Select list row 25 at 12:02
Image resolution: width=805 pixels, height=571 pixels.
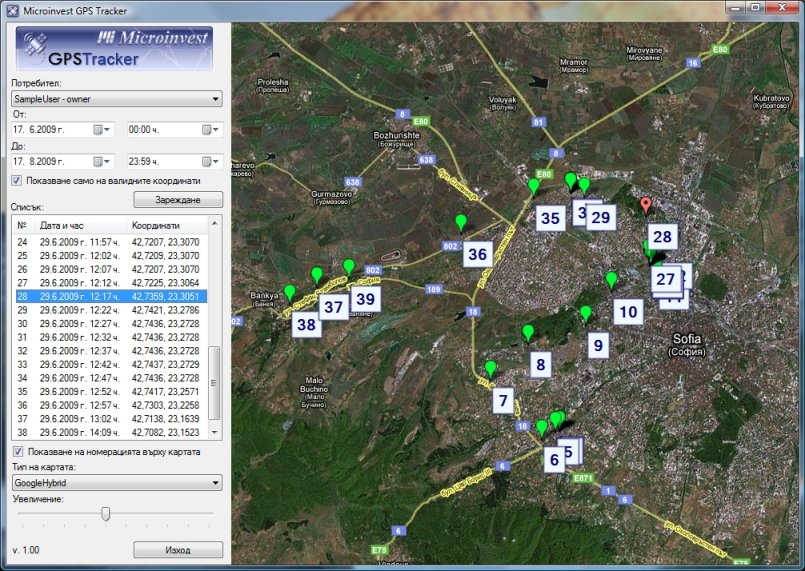click(x=110, y=256)
